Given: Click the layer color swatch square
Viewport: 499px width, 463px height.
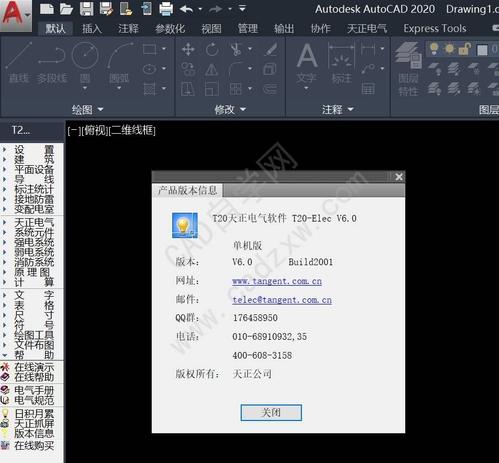Looking at the screenshot, I should [x=482, y=50].
